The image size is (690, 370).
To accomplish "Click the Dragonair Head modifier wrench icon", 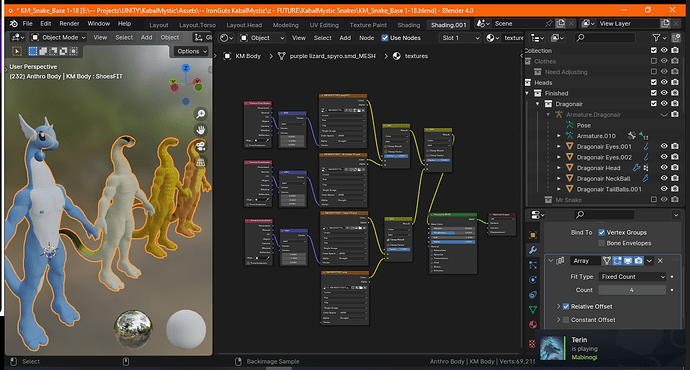I will click(x=637, y=168).
